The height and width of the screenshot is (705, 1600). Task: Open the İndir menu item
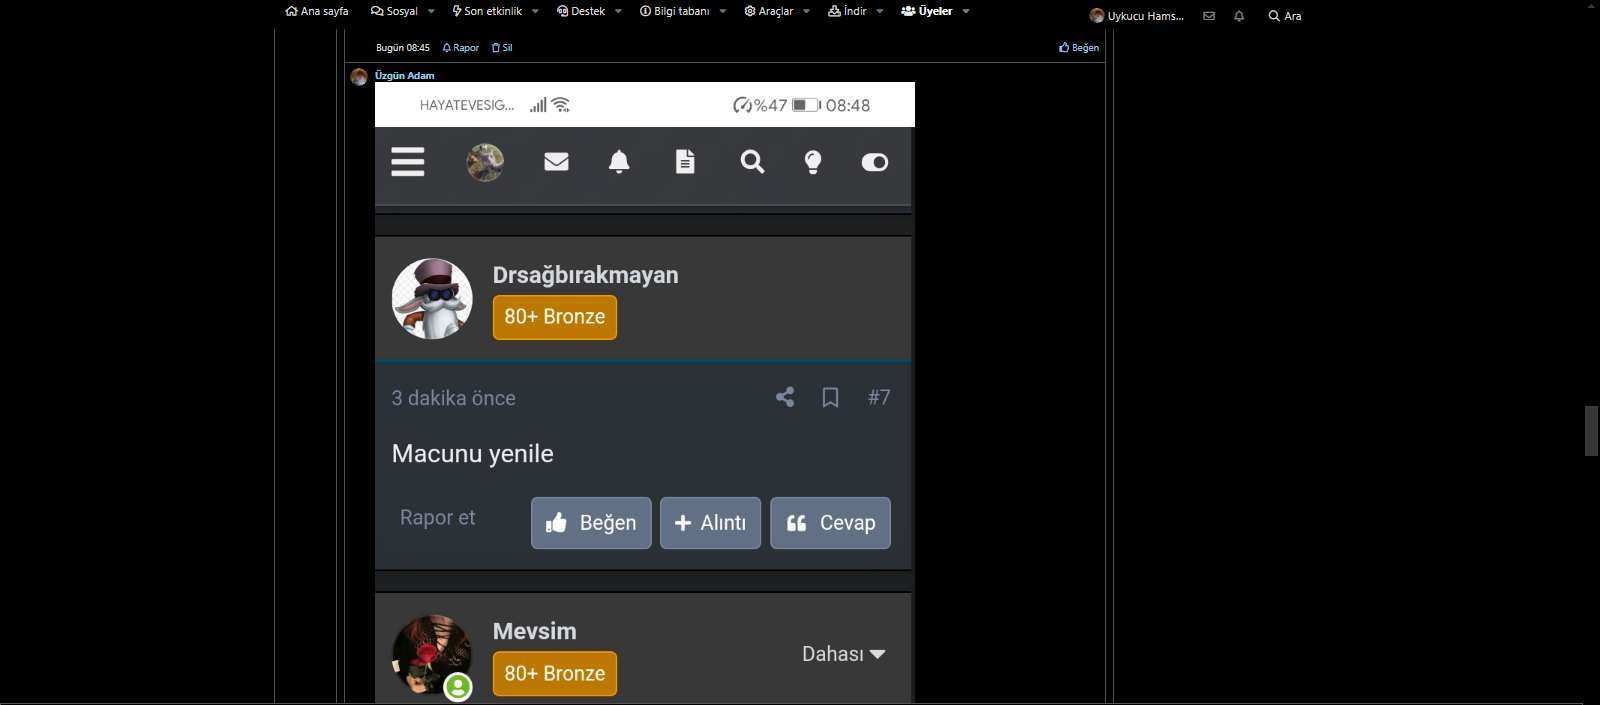pyautogui.click(x=848, y=11)
